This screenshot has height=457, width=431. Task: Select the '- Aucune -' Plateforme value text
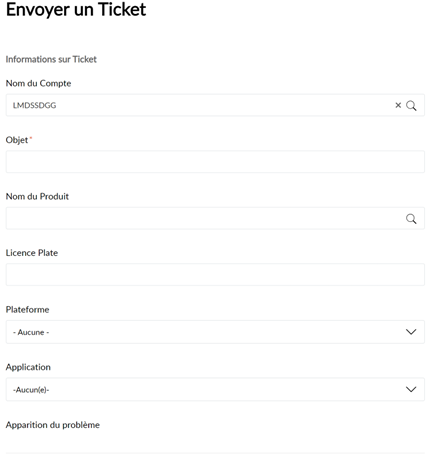[x=31, y=332]
